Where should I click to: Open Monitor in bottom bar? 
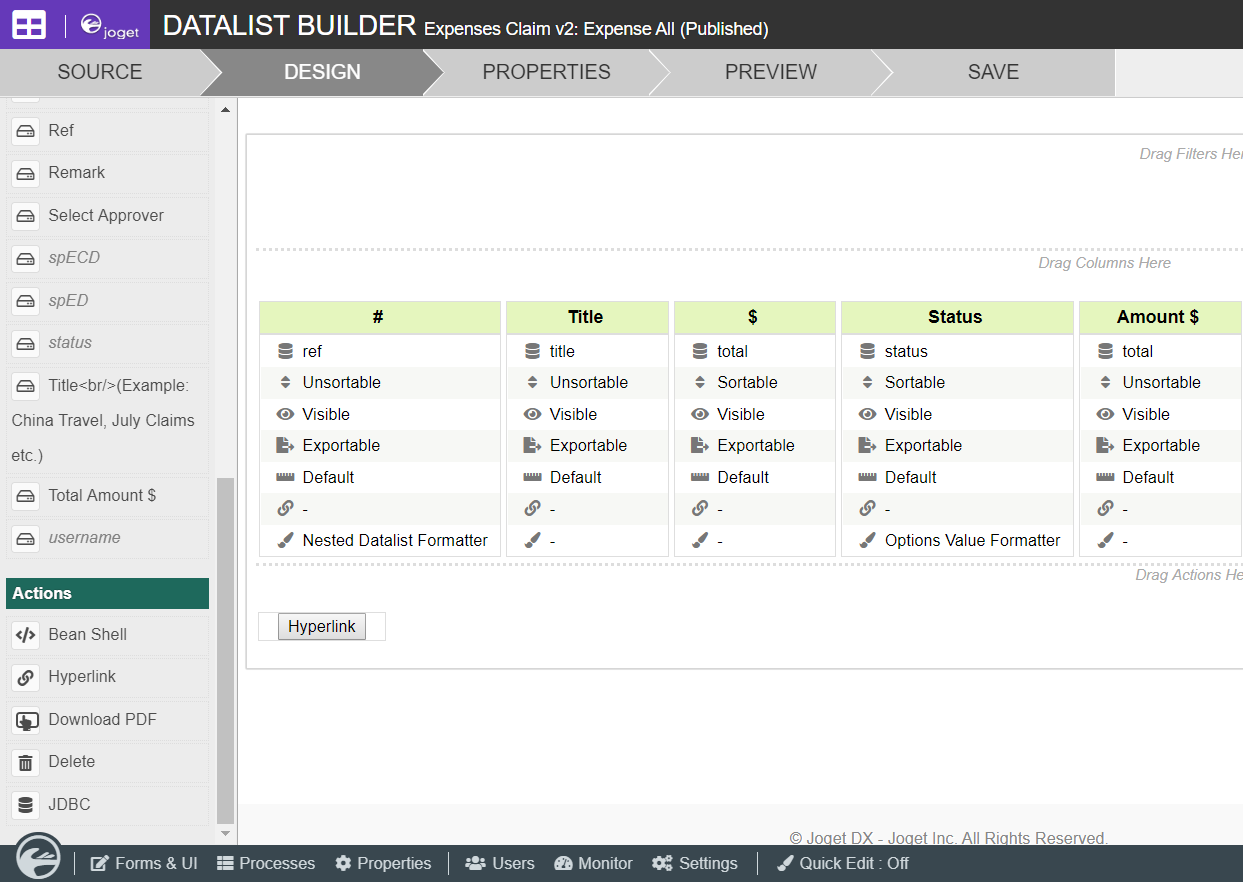(594, 863)
